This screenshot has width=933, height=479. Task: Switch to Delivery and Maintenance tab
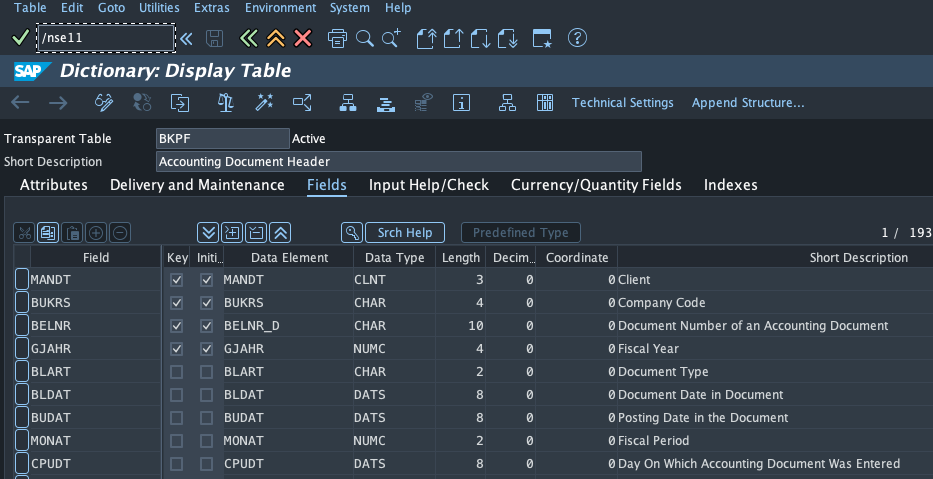coord(197,185)
